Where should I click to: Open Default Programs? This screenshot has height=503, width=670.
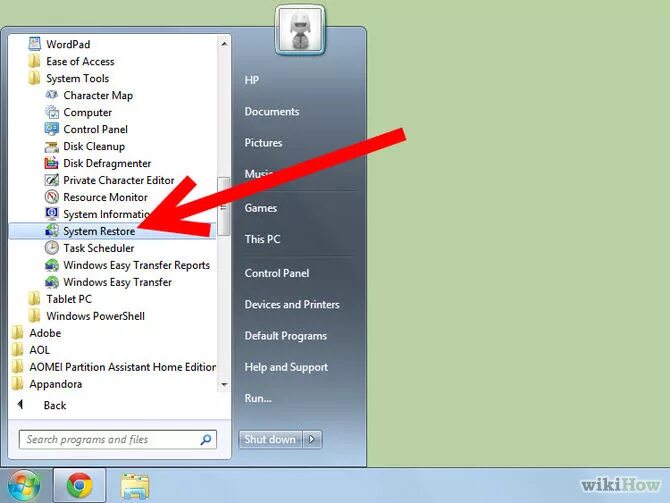[286, 336]
